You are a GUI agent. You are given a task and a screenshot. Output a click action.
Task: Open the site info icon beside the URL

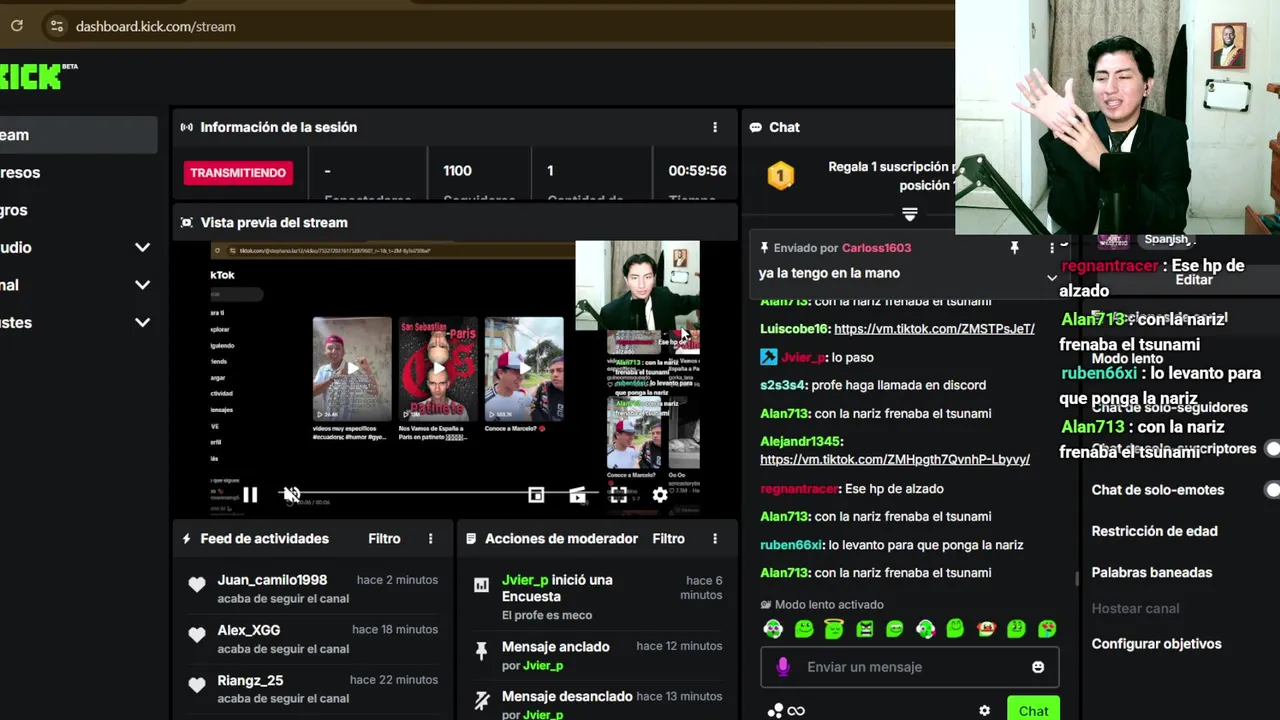(56, 26)
